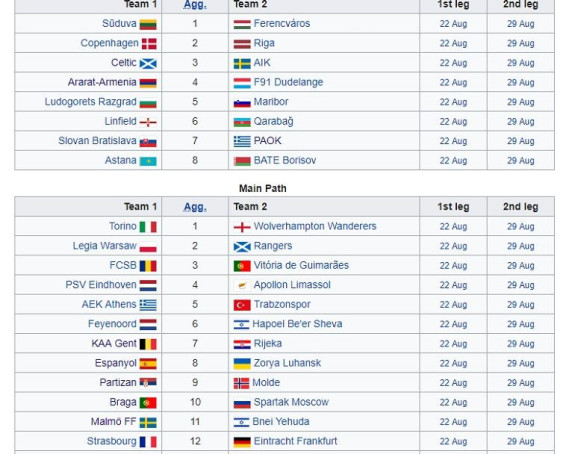Click the Spain flag next to Espanyol
The image size is (575, 454).
pos(148,363)
